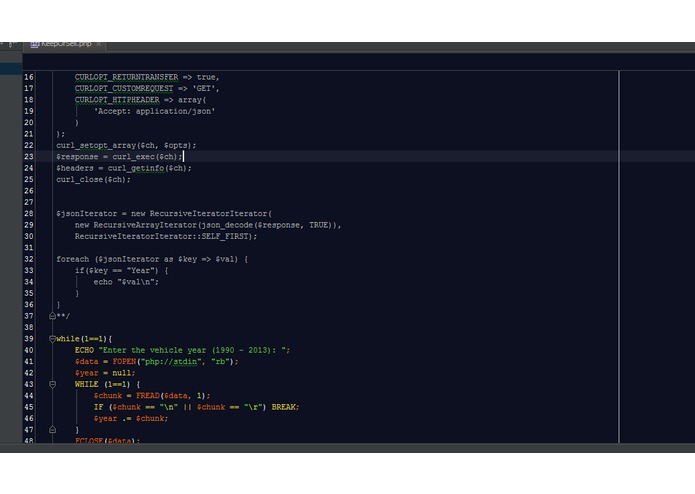The image size is (695, 494).
Task: Click curl_close($ch); on line 25
Action: click(x=94, y=179)
